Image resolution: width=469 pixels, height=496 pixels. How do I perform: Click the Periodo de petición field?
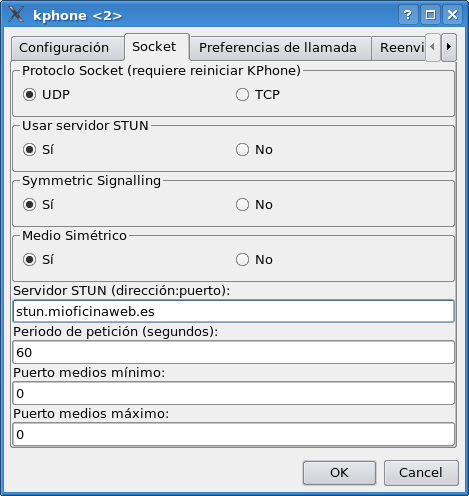pos(233,352)
